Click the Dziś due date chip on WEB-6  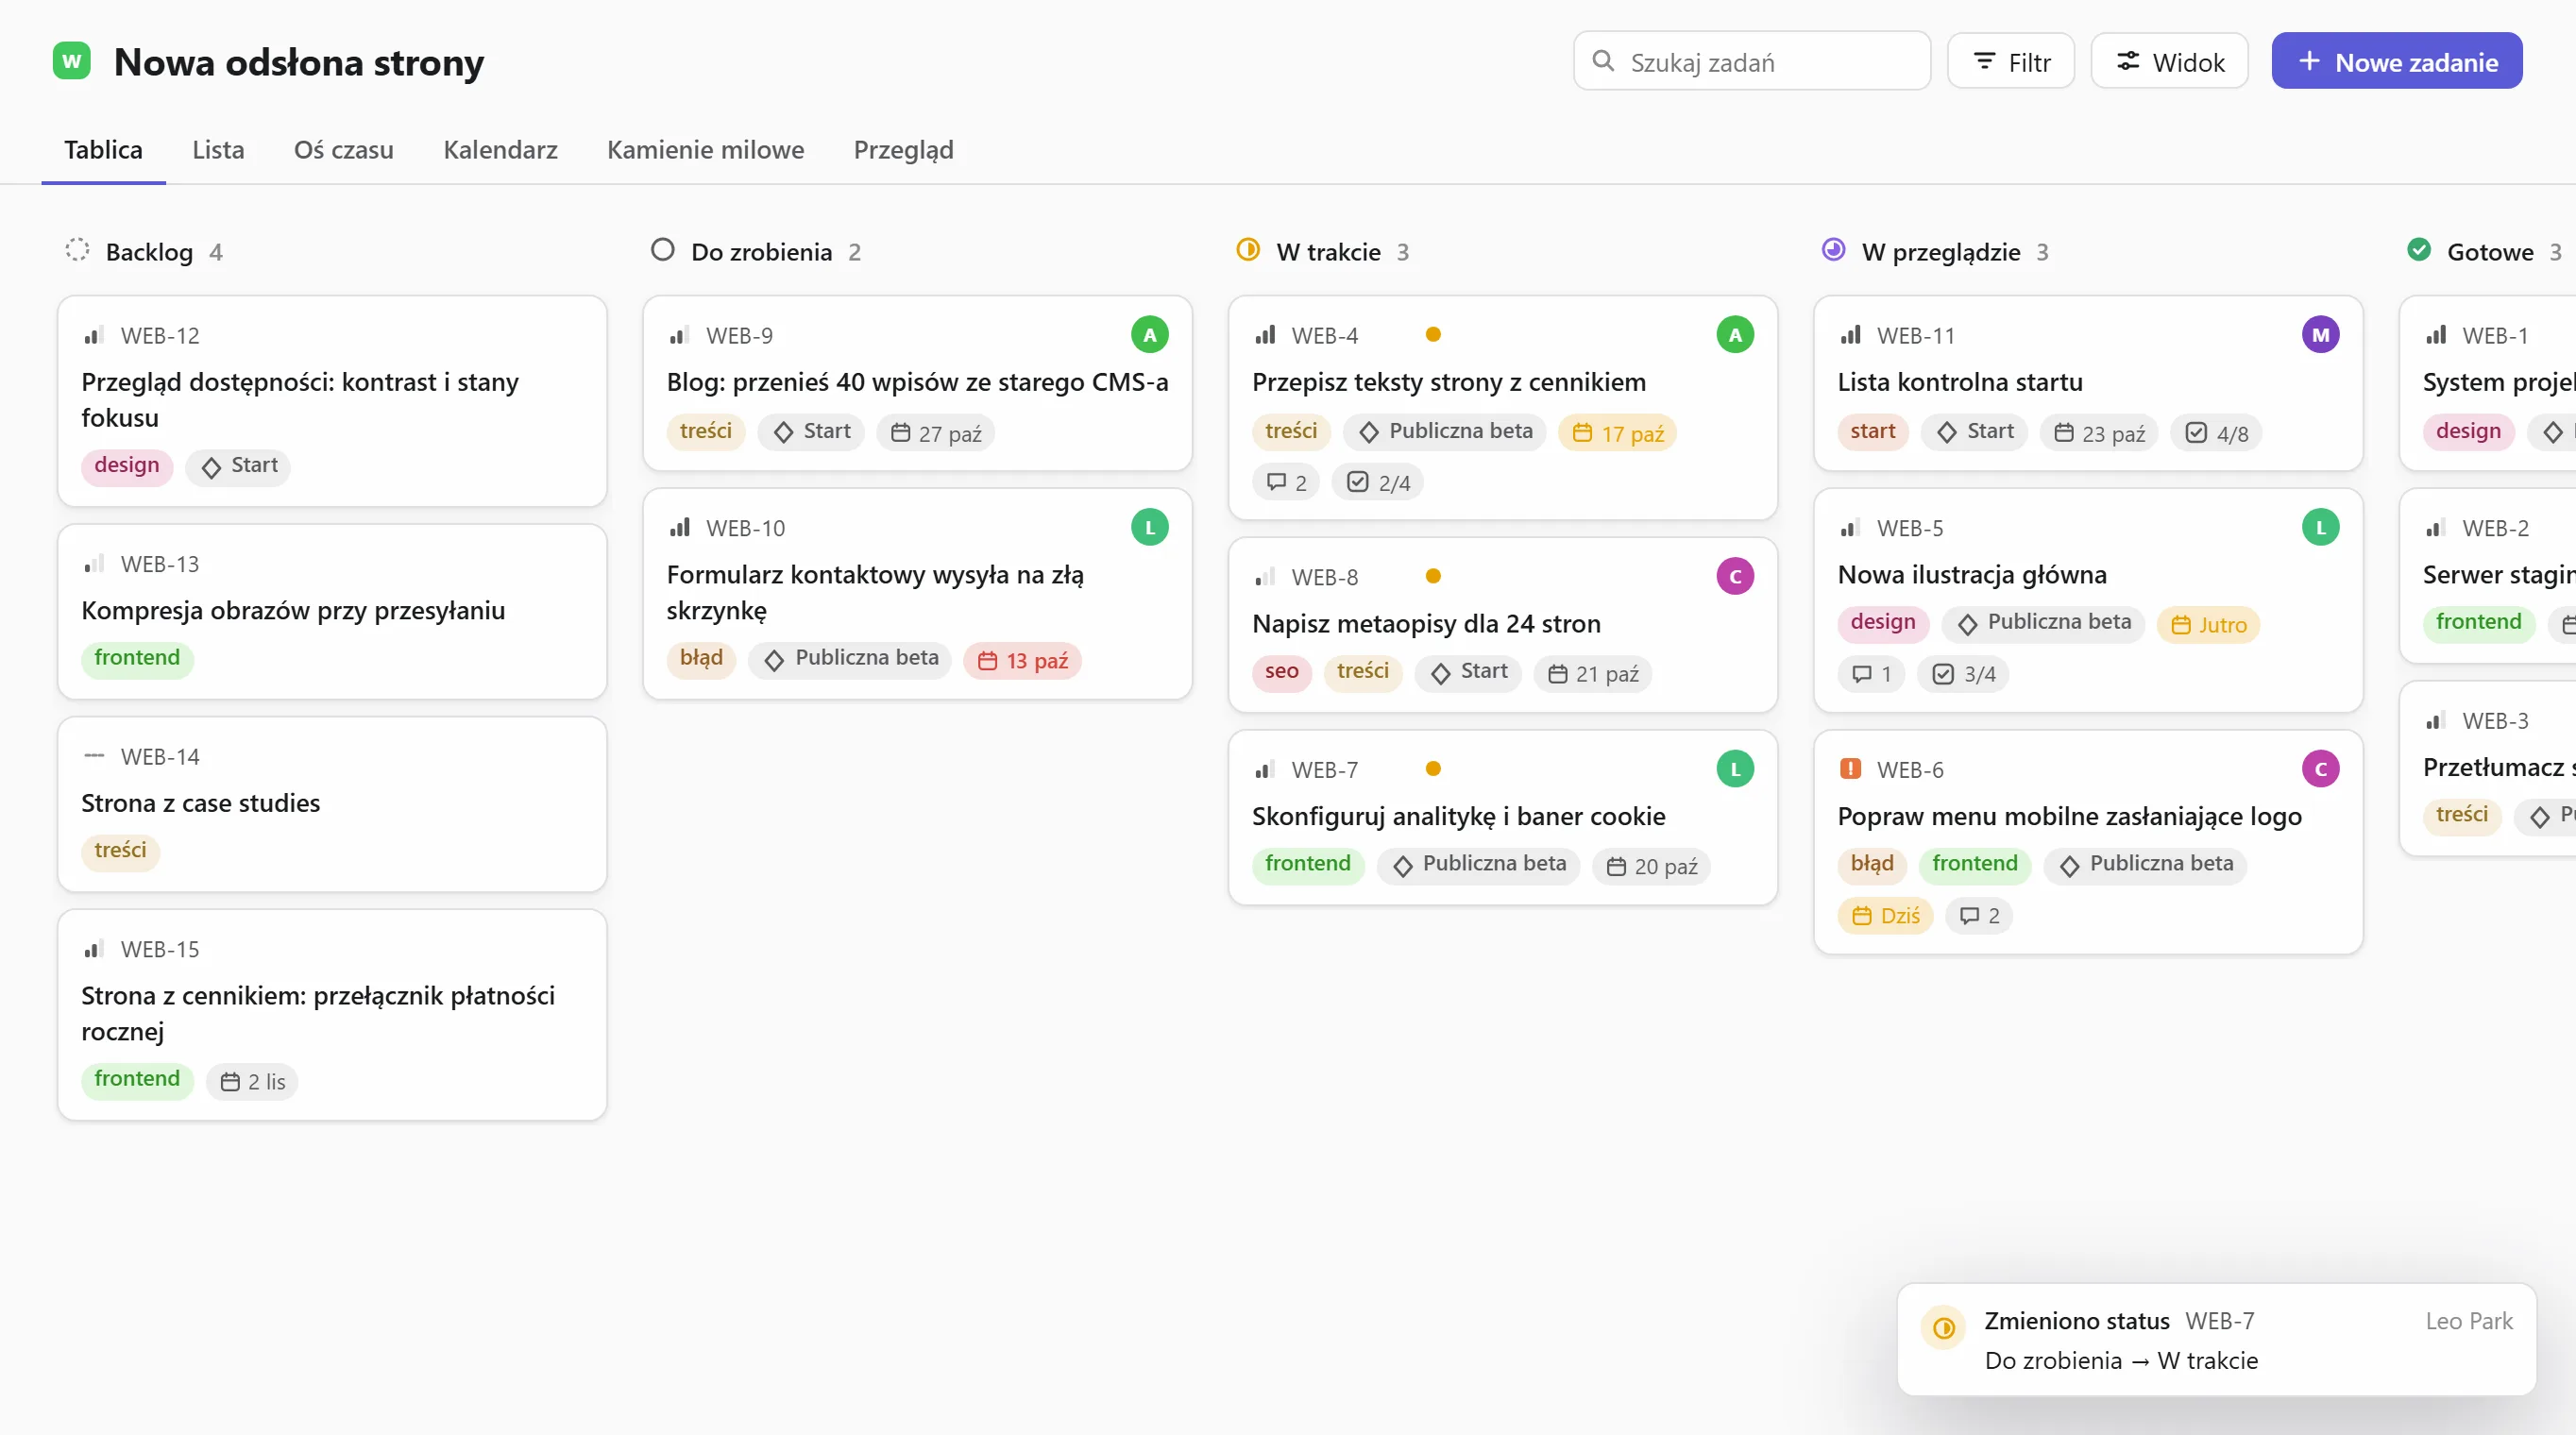pos(1885,916)
